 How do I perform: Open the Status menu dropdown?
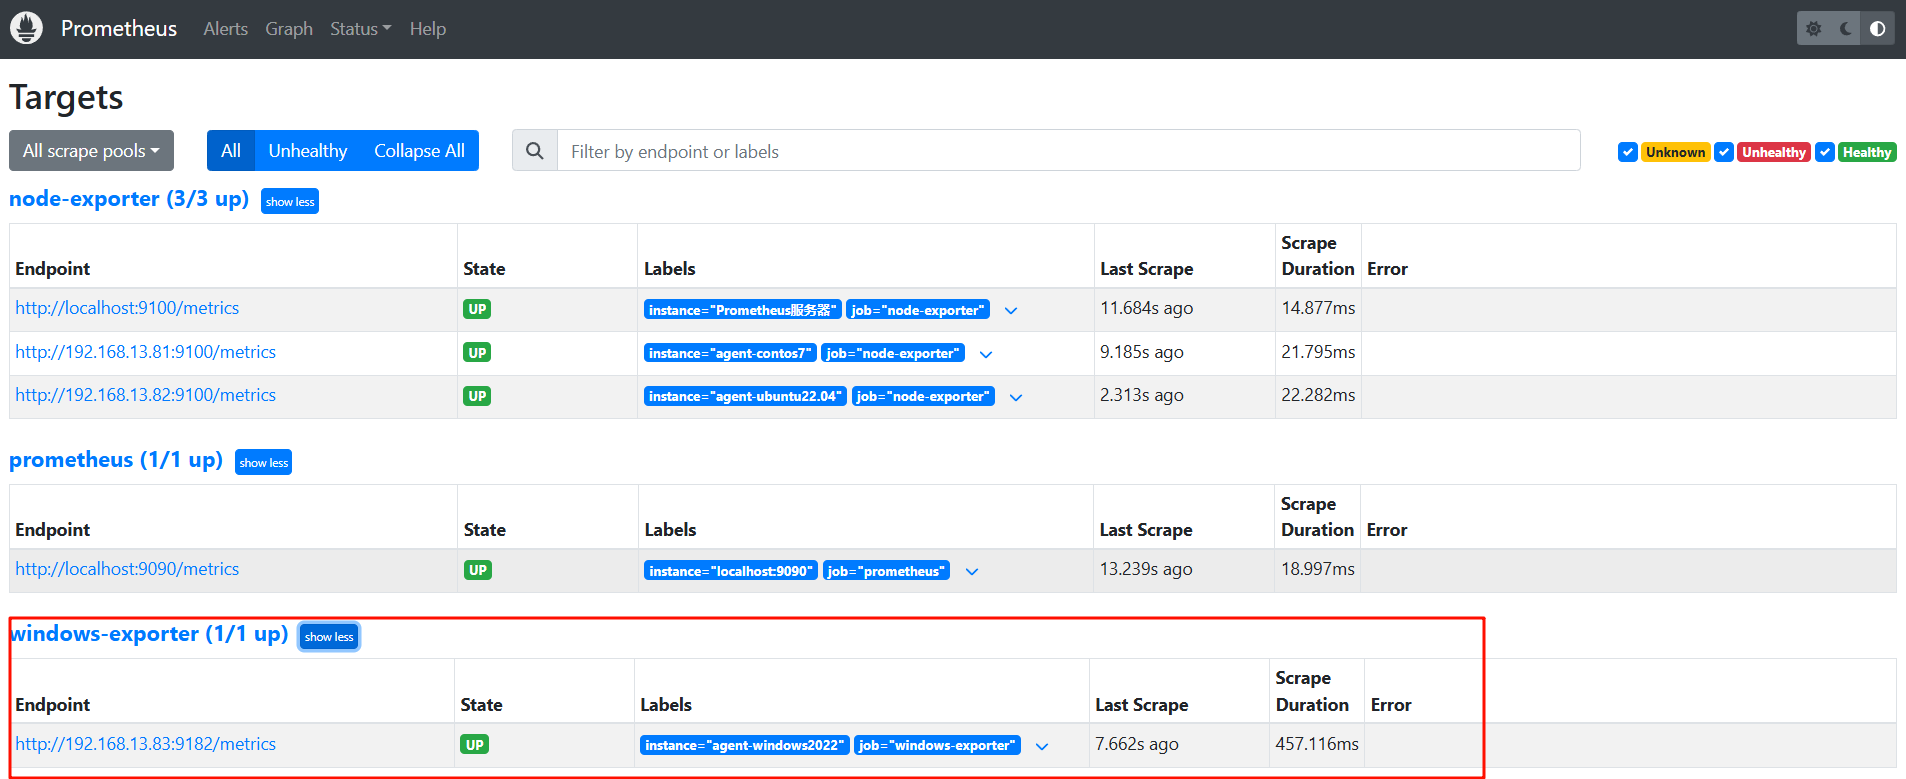coord(360,29)
